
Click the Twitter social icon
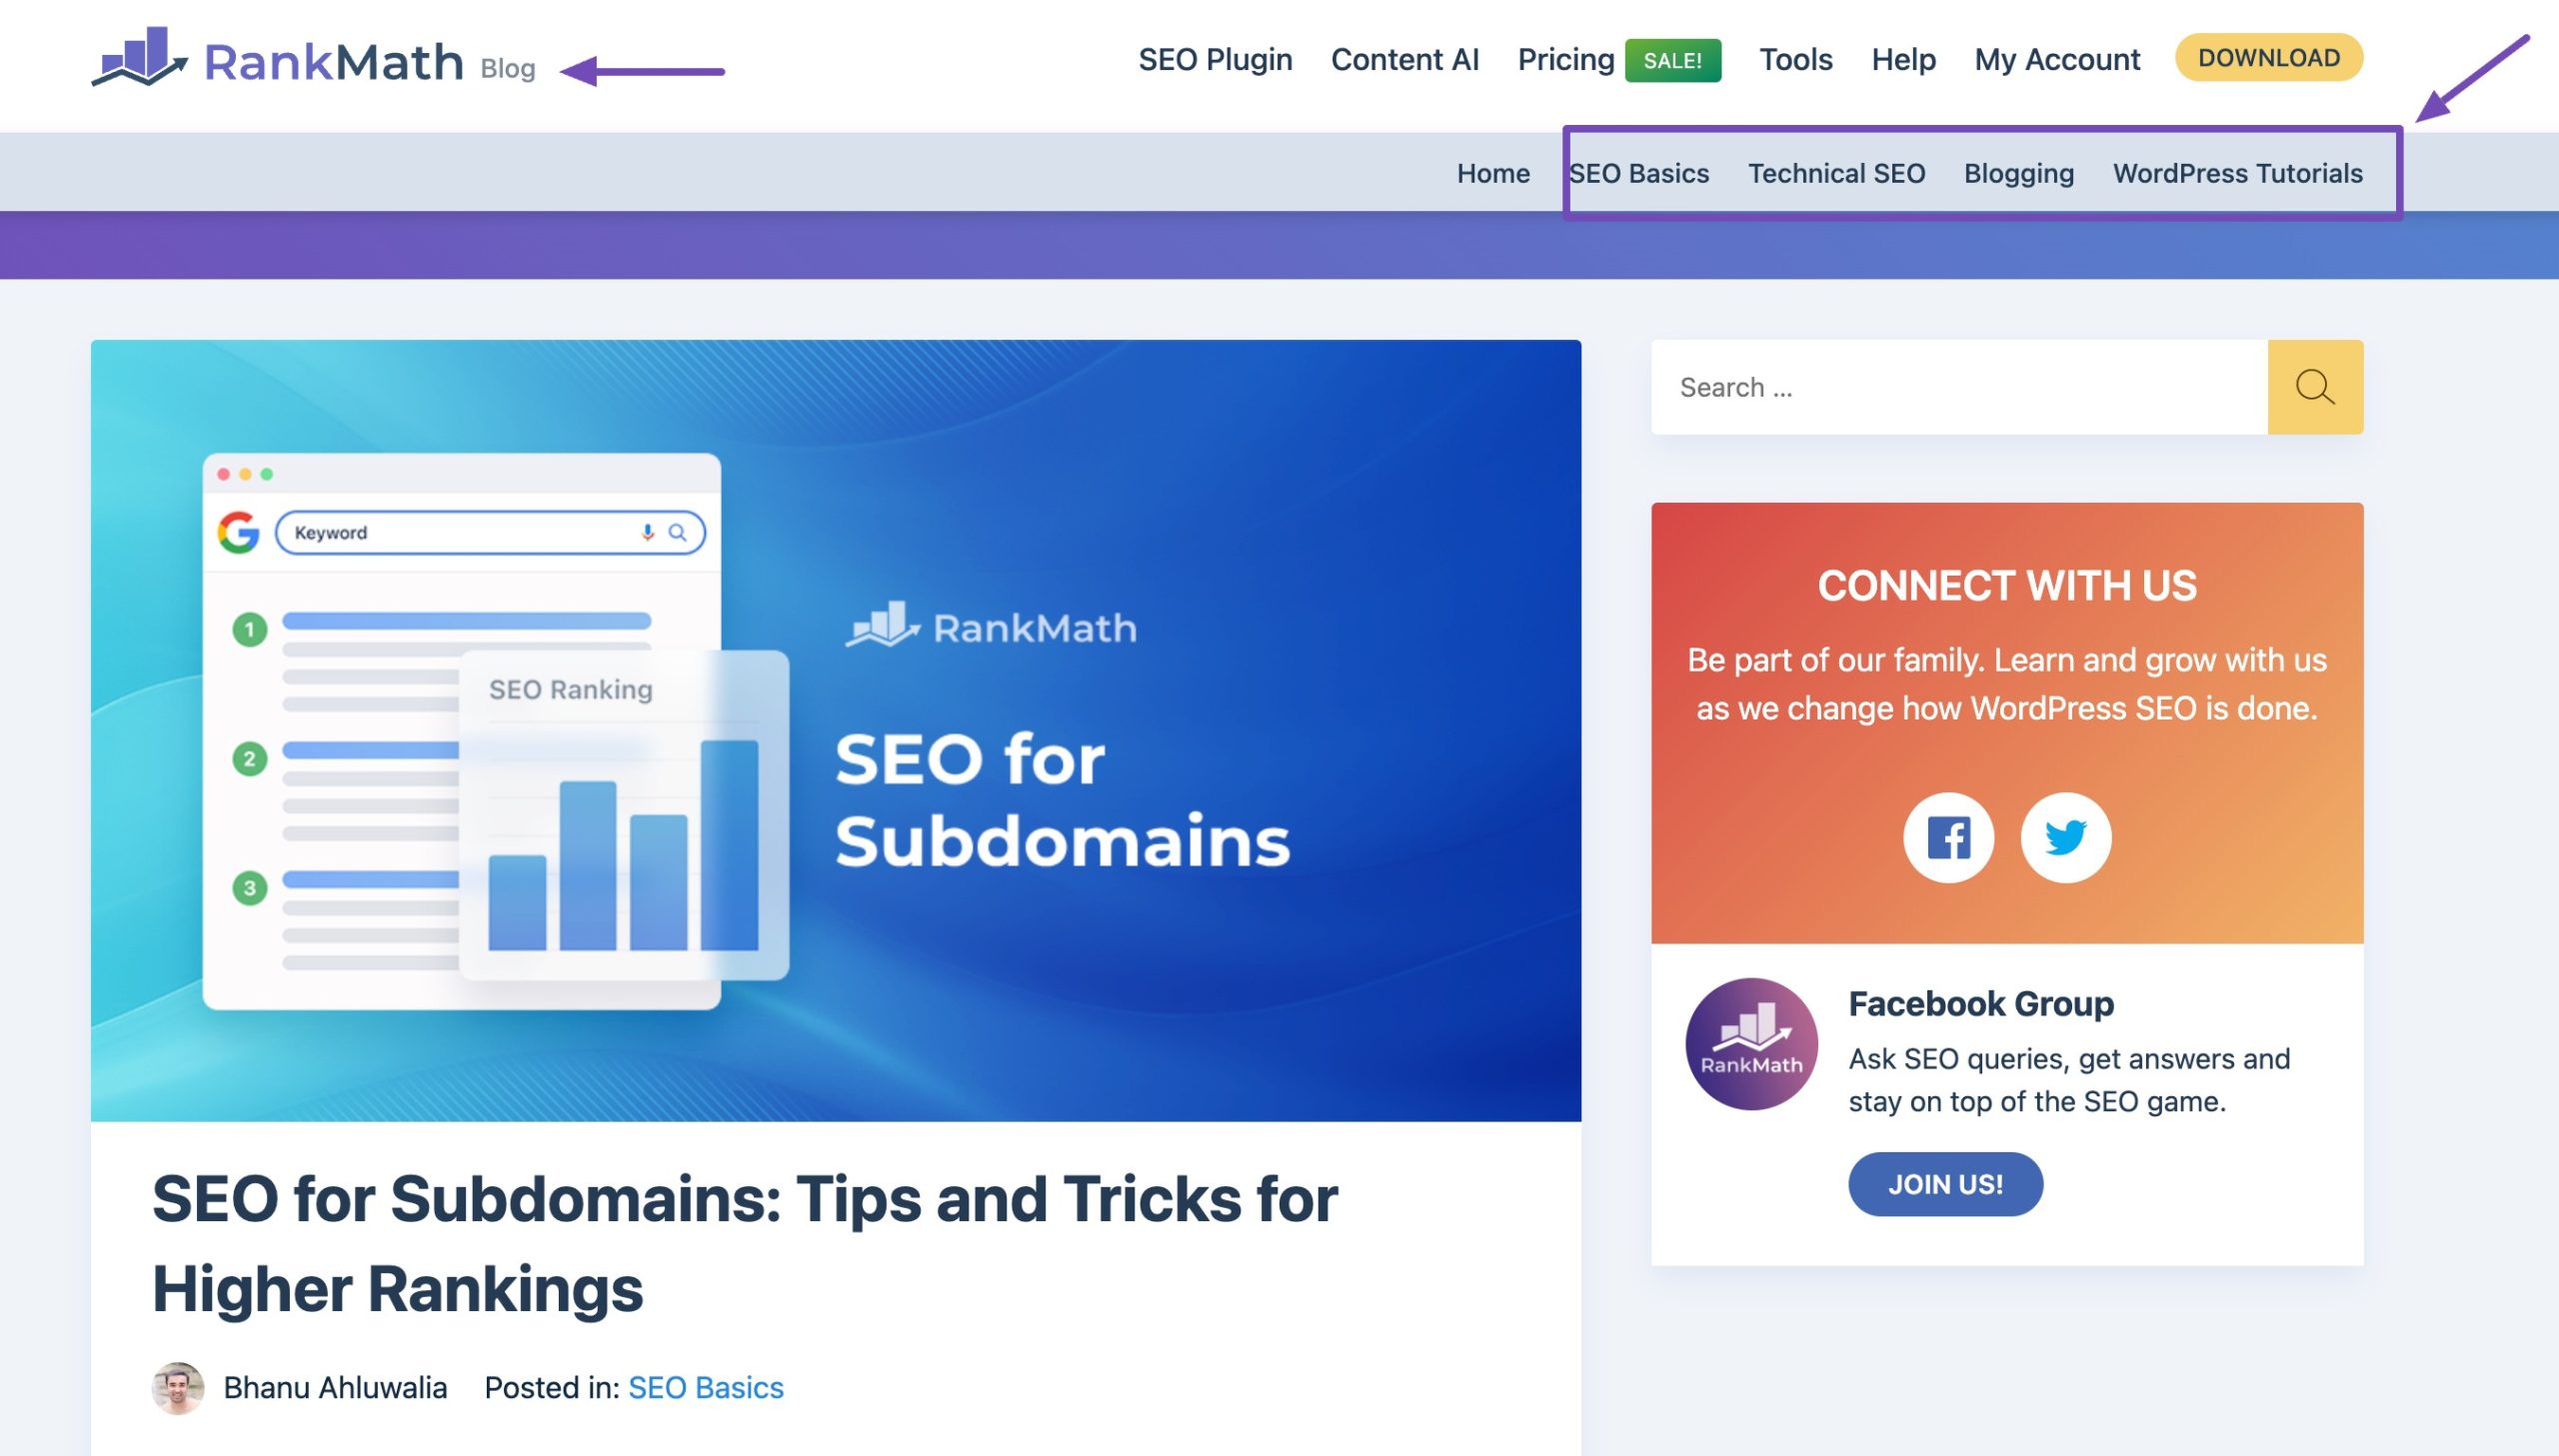[x=2065, y=836]
